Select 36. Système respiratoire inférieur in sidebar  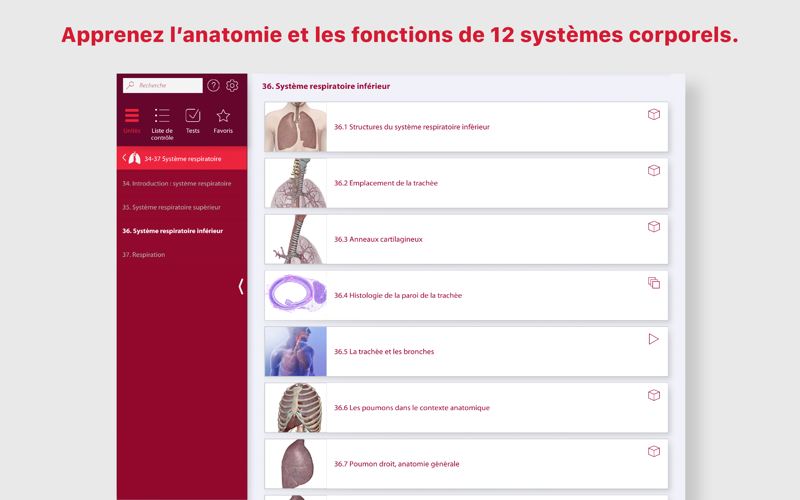[x=172, y=231]
